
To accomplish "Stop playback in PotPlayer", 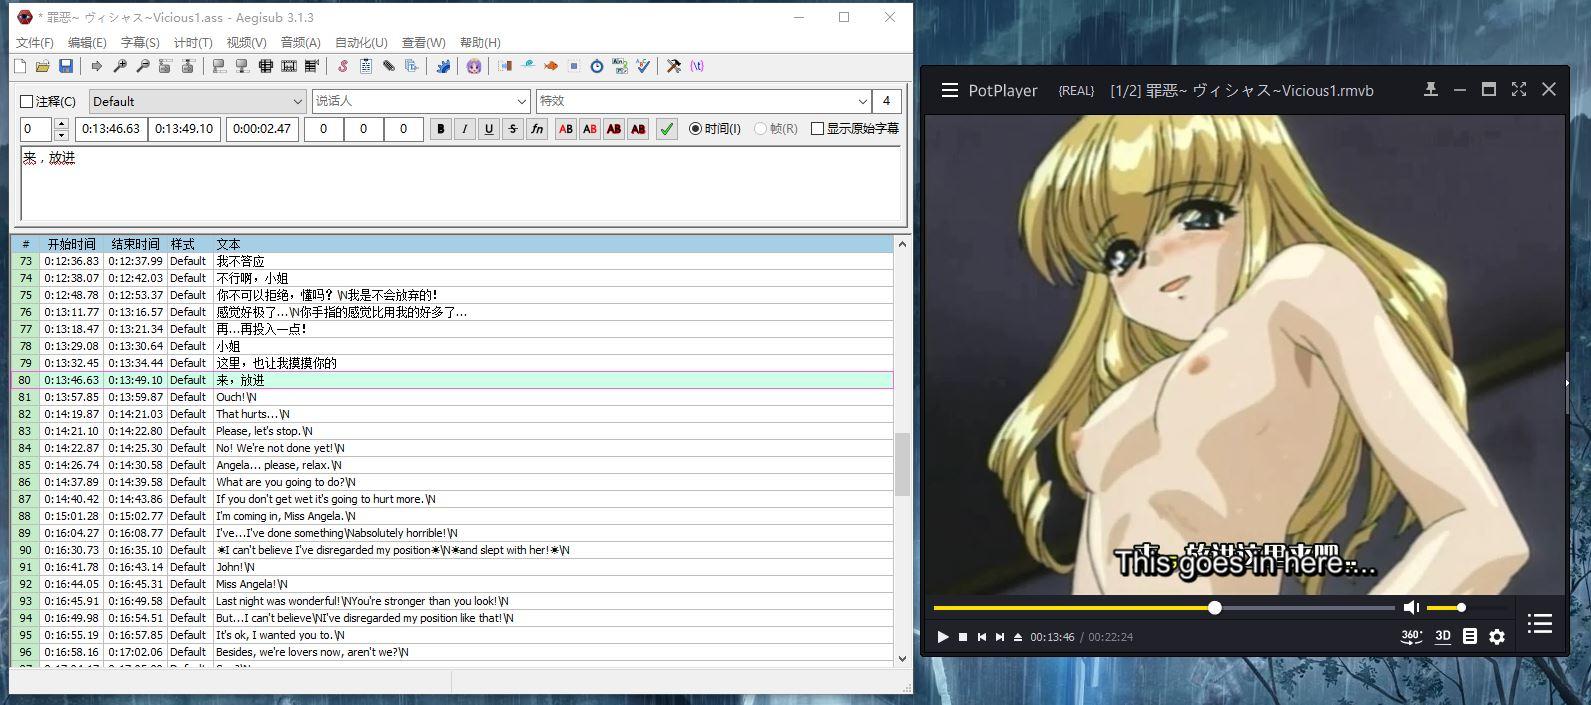I will tap(963, 637).
